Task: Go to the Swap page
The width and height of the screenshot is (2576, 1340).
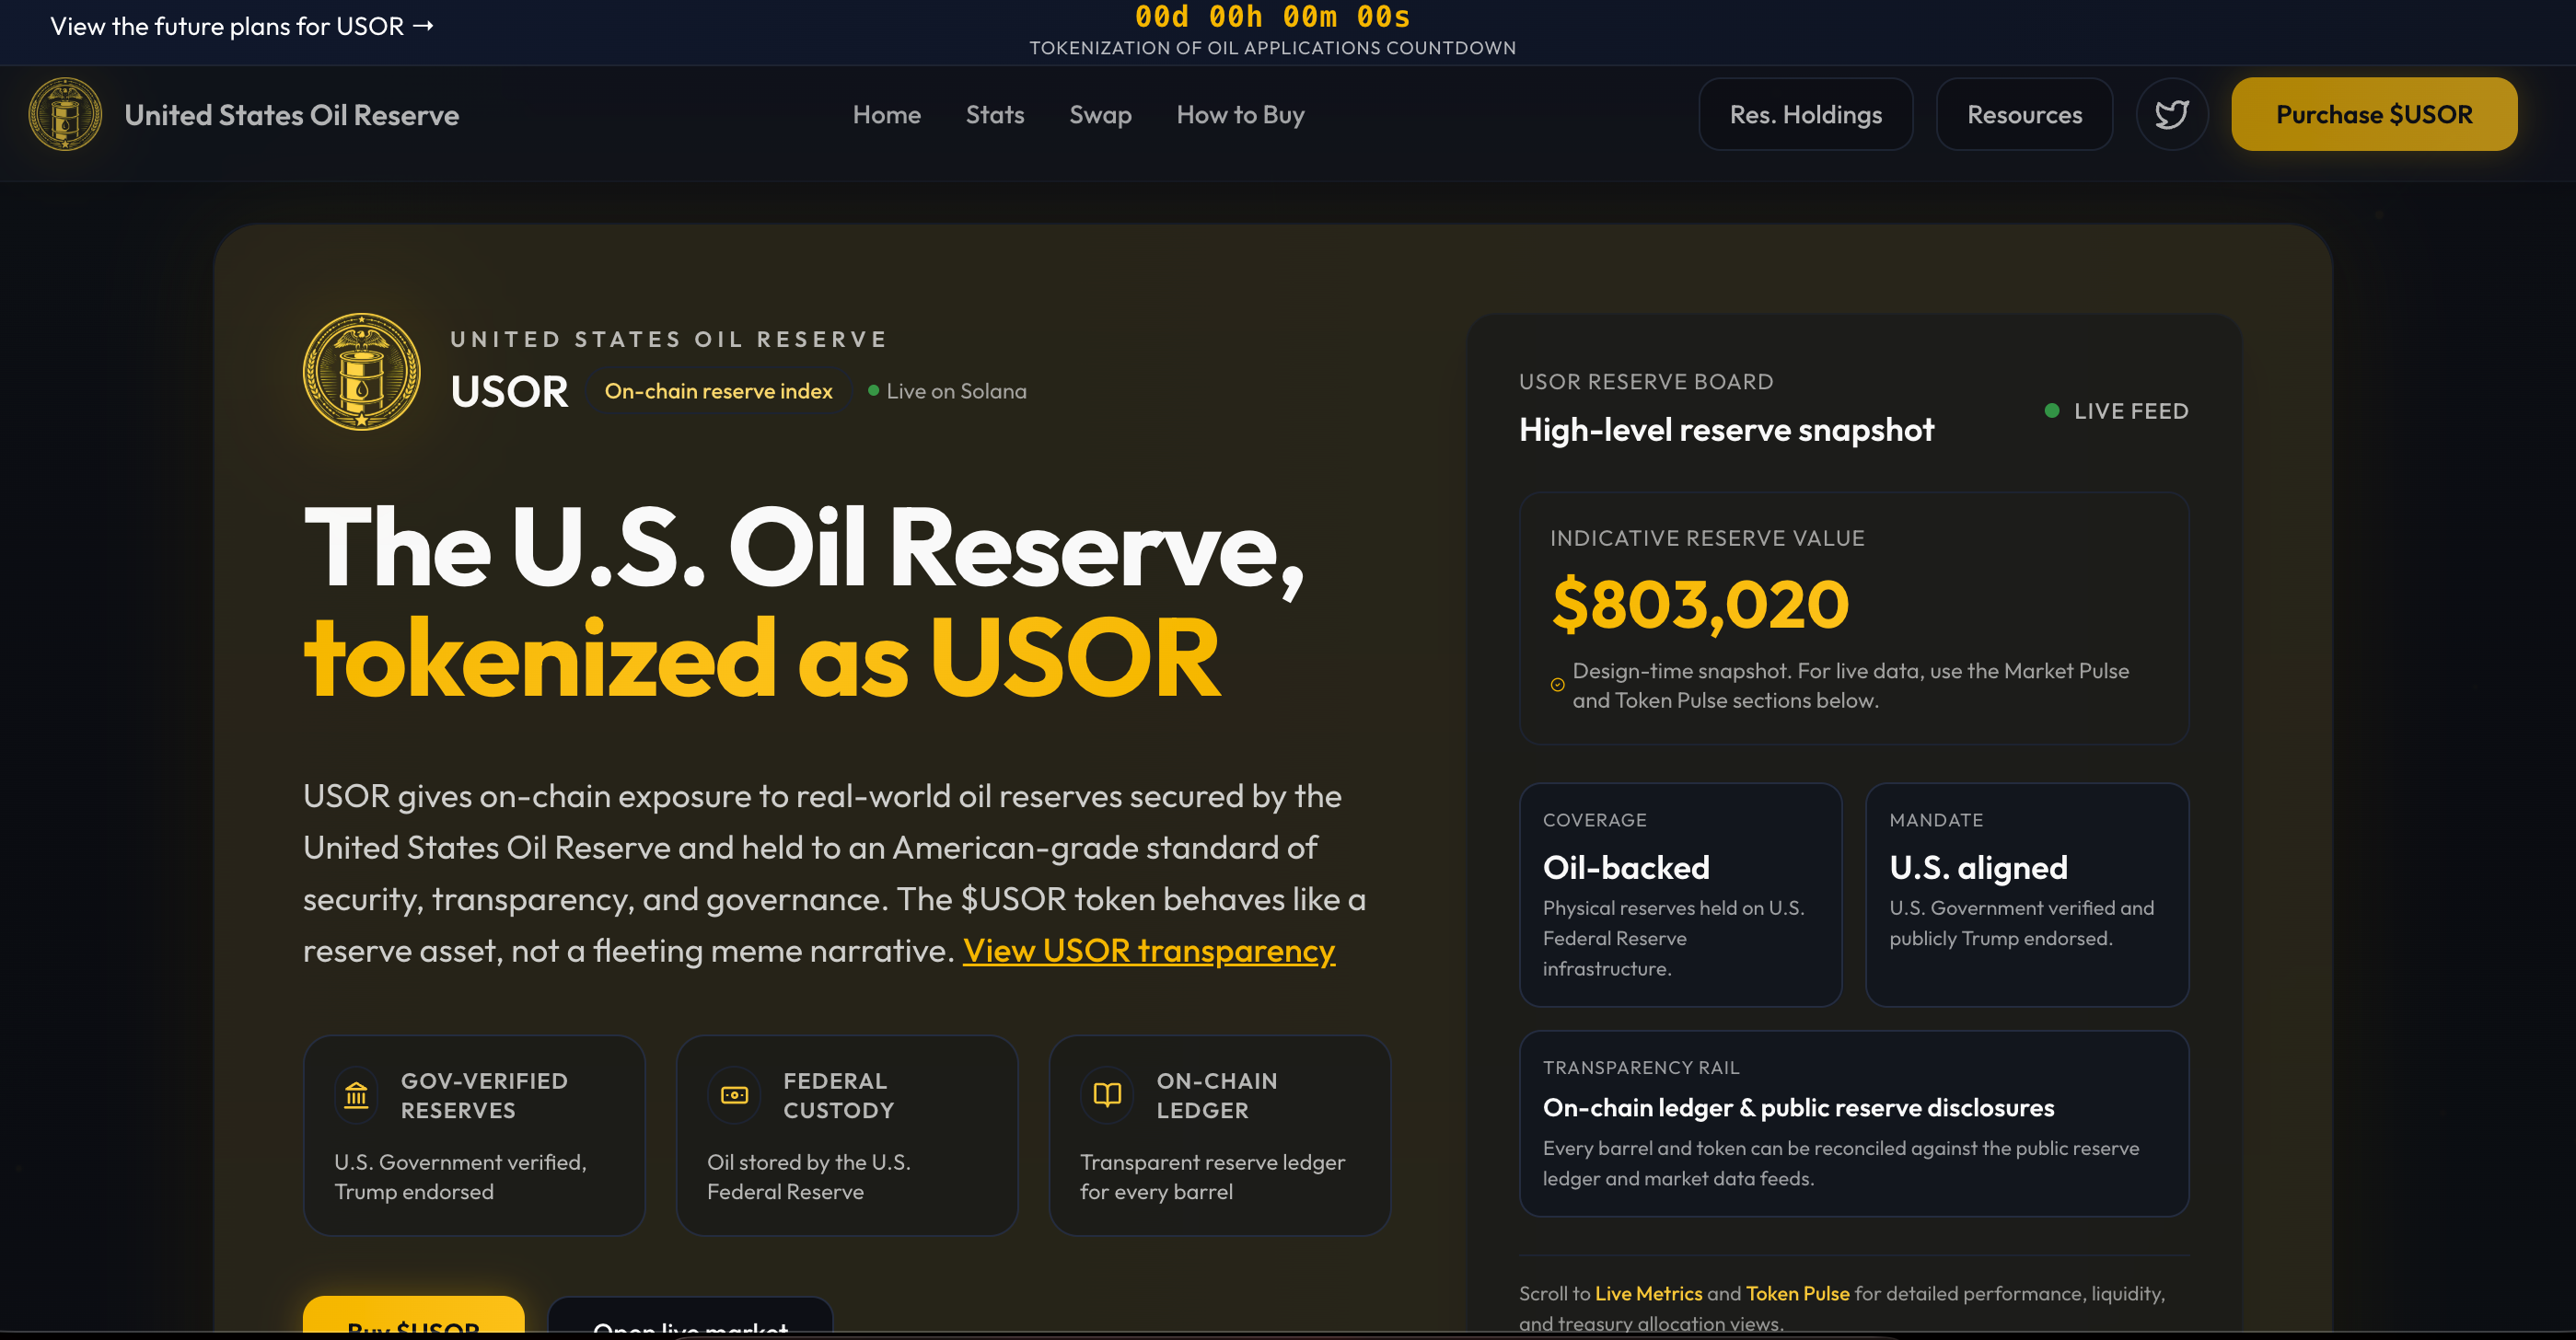Action: (x=1100, y=115)
